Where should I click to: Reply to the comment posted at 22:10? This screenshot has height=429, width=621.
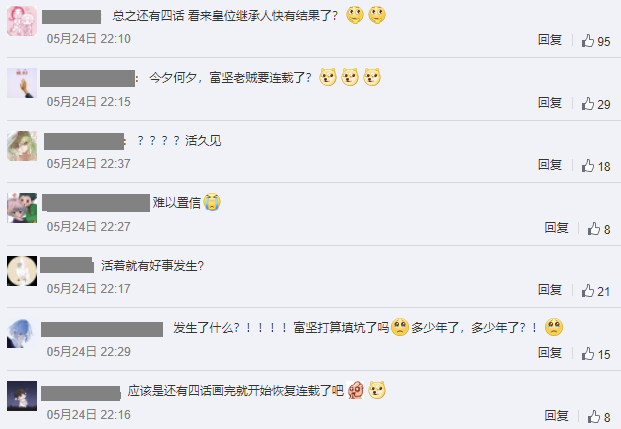550,40
